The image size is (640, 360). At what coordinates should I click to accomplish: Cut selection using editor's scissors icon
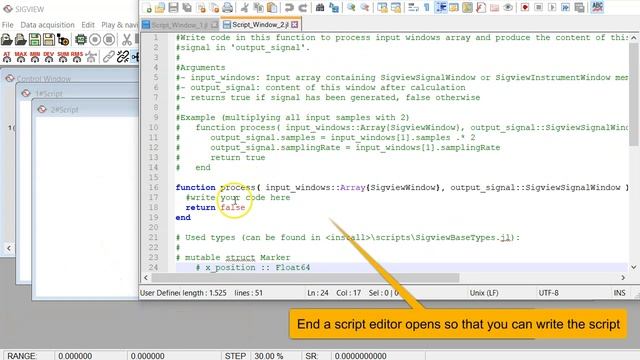(244, 7)
